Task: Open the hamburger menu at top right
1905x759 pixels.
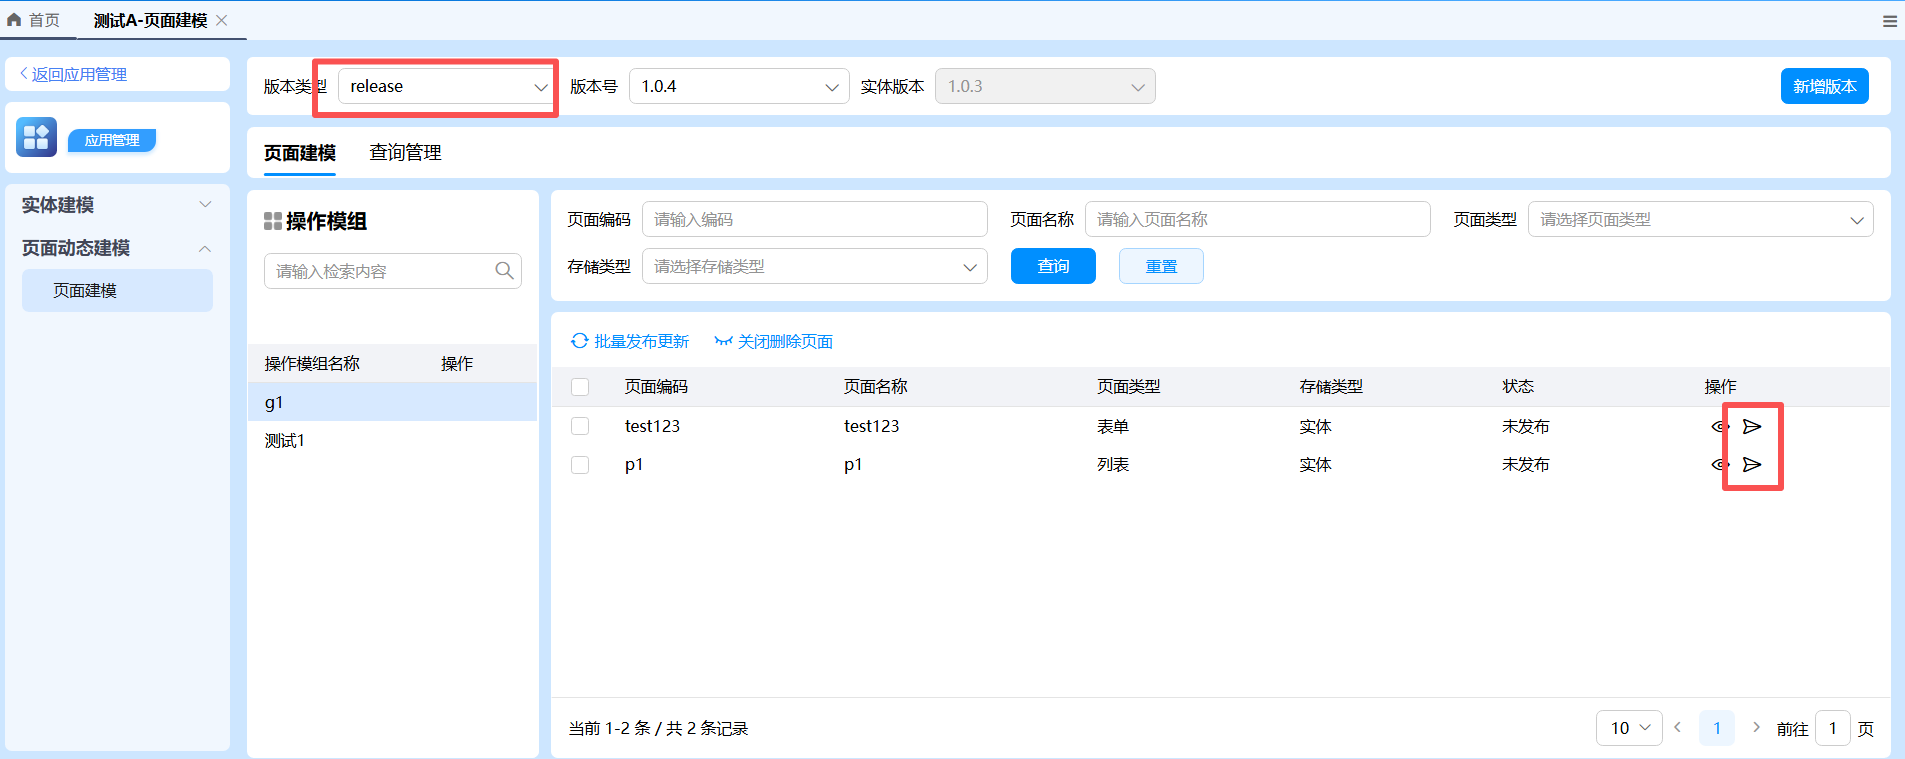Action: (1889, 21)
